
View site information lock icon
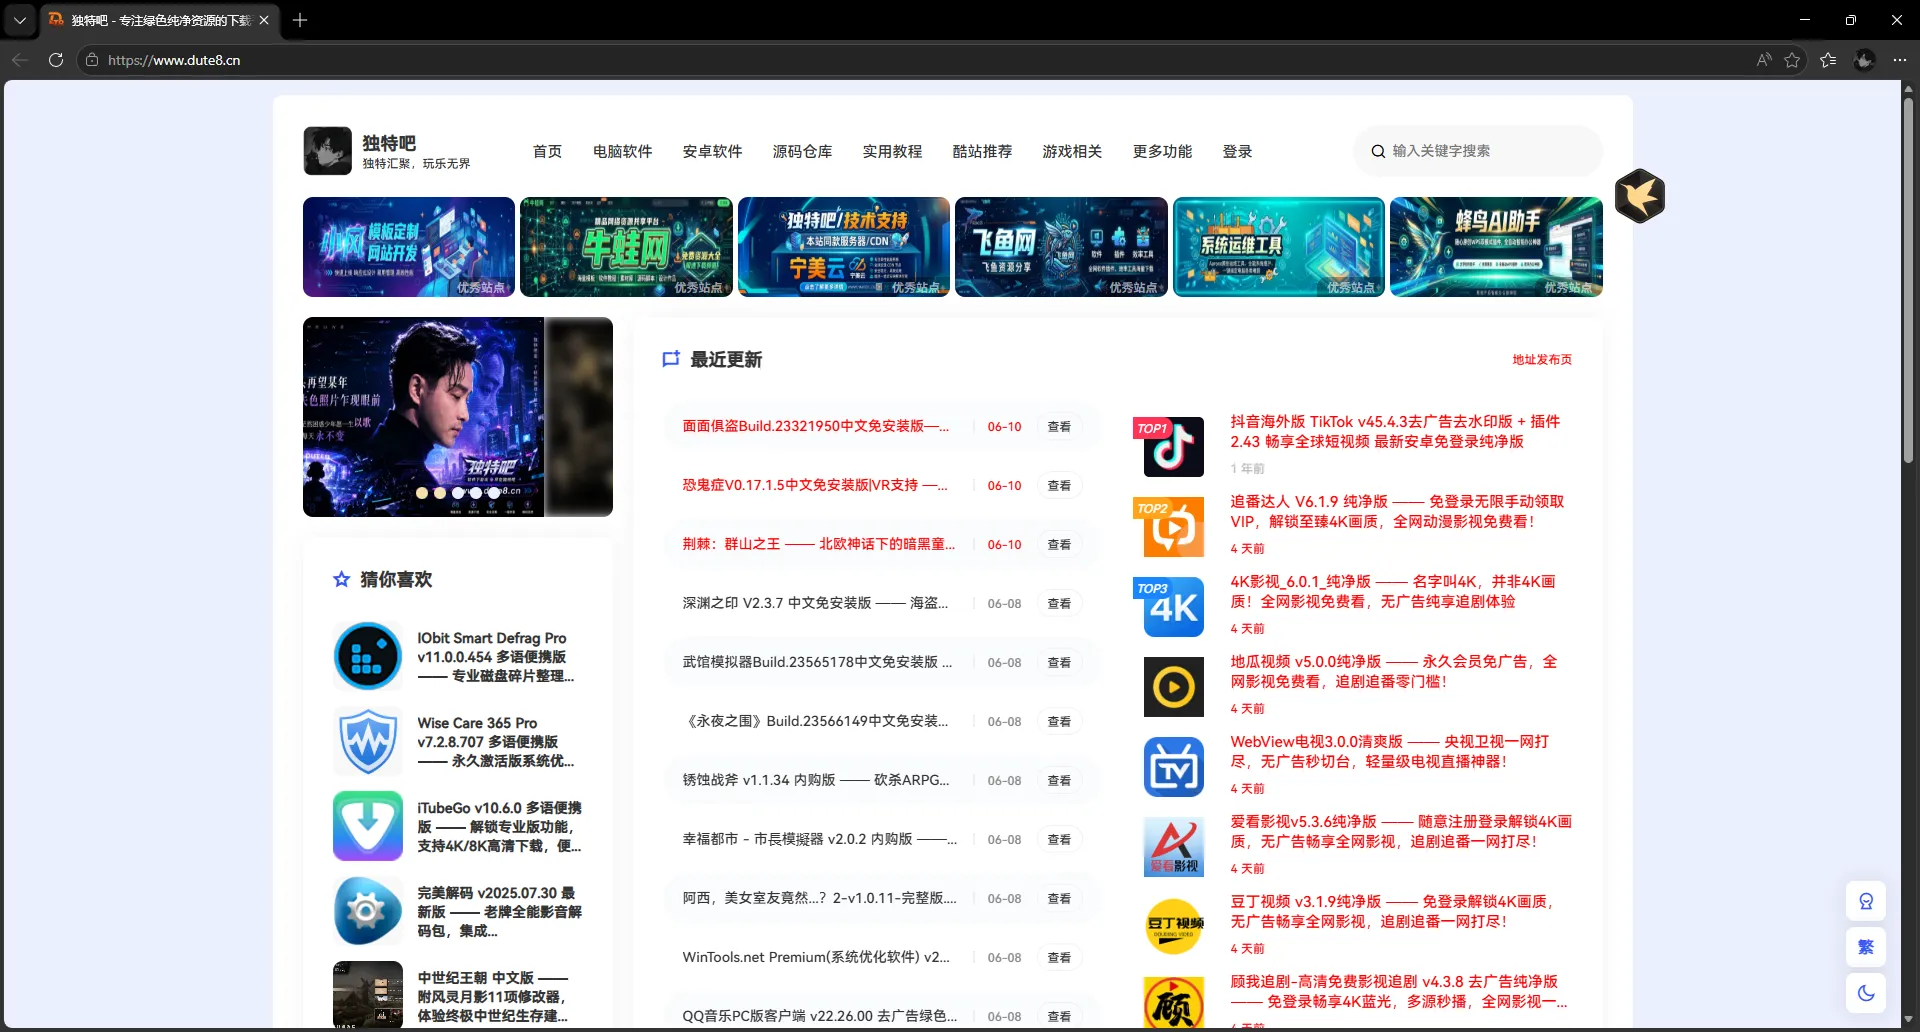point(92,60)
